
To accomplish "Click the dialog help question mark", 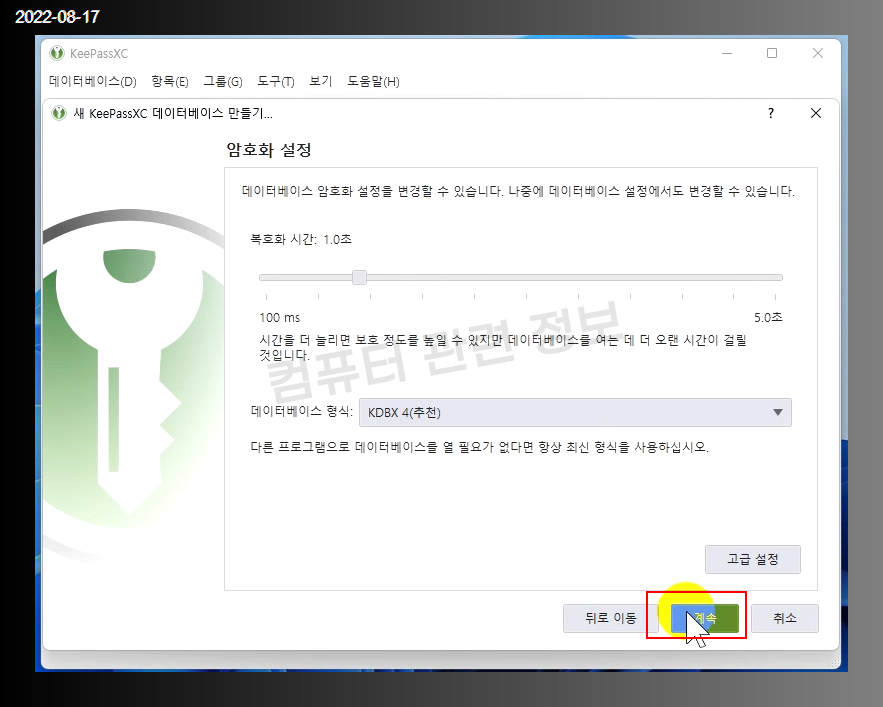I will [x=771, y=113].
